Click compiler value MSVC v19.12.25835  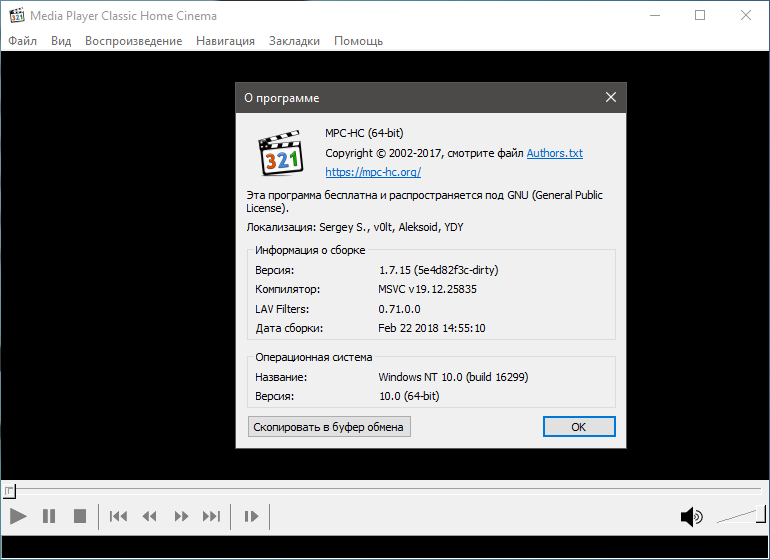click(427, 289)
